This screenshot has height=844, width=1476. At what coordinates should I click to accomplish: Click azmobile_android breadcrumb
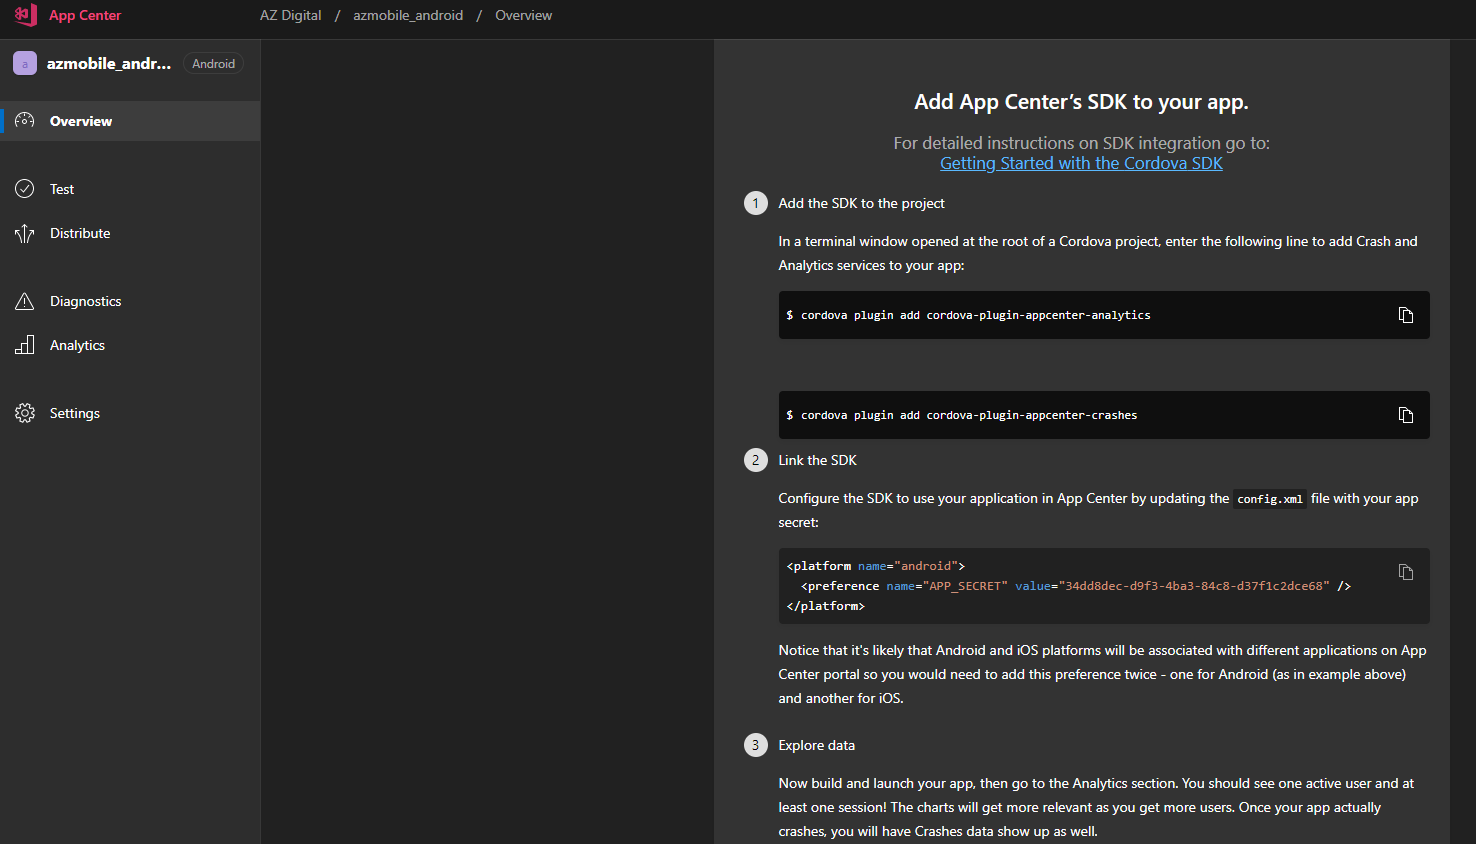(408, 15)
